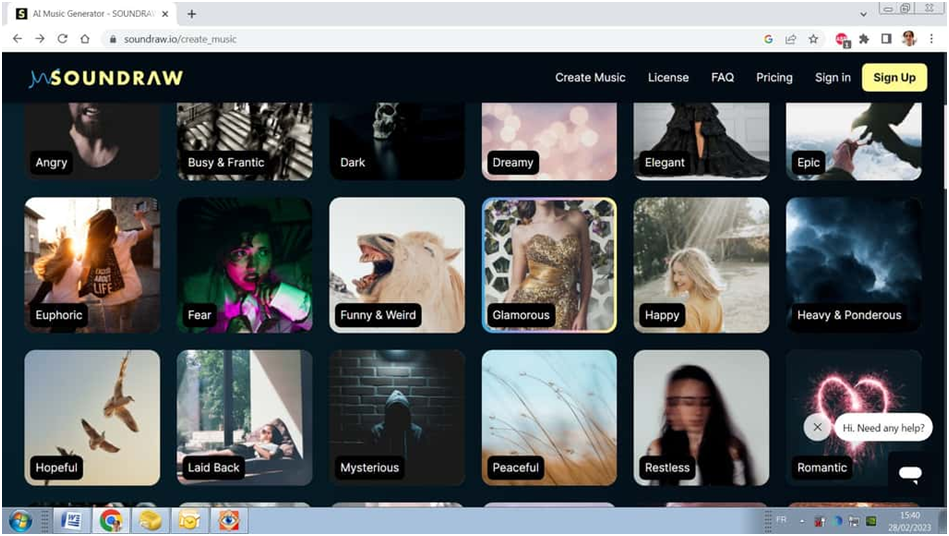Screen dimensions: 949x536
Task: Dismiss the help bubble with the X
Action: (817, 427)
